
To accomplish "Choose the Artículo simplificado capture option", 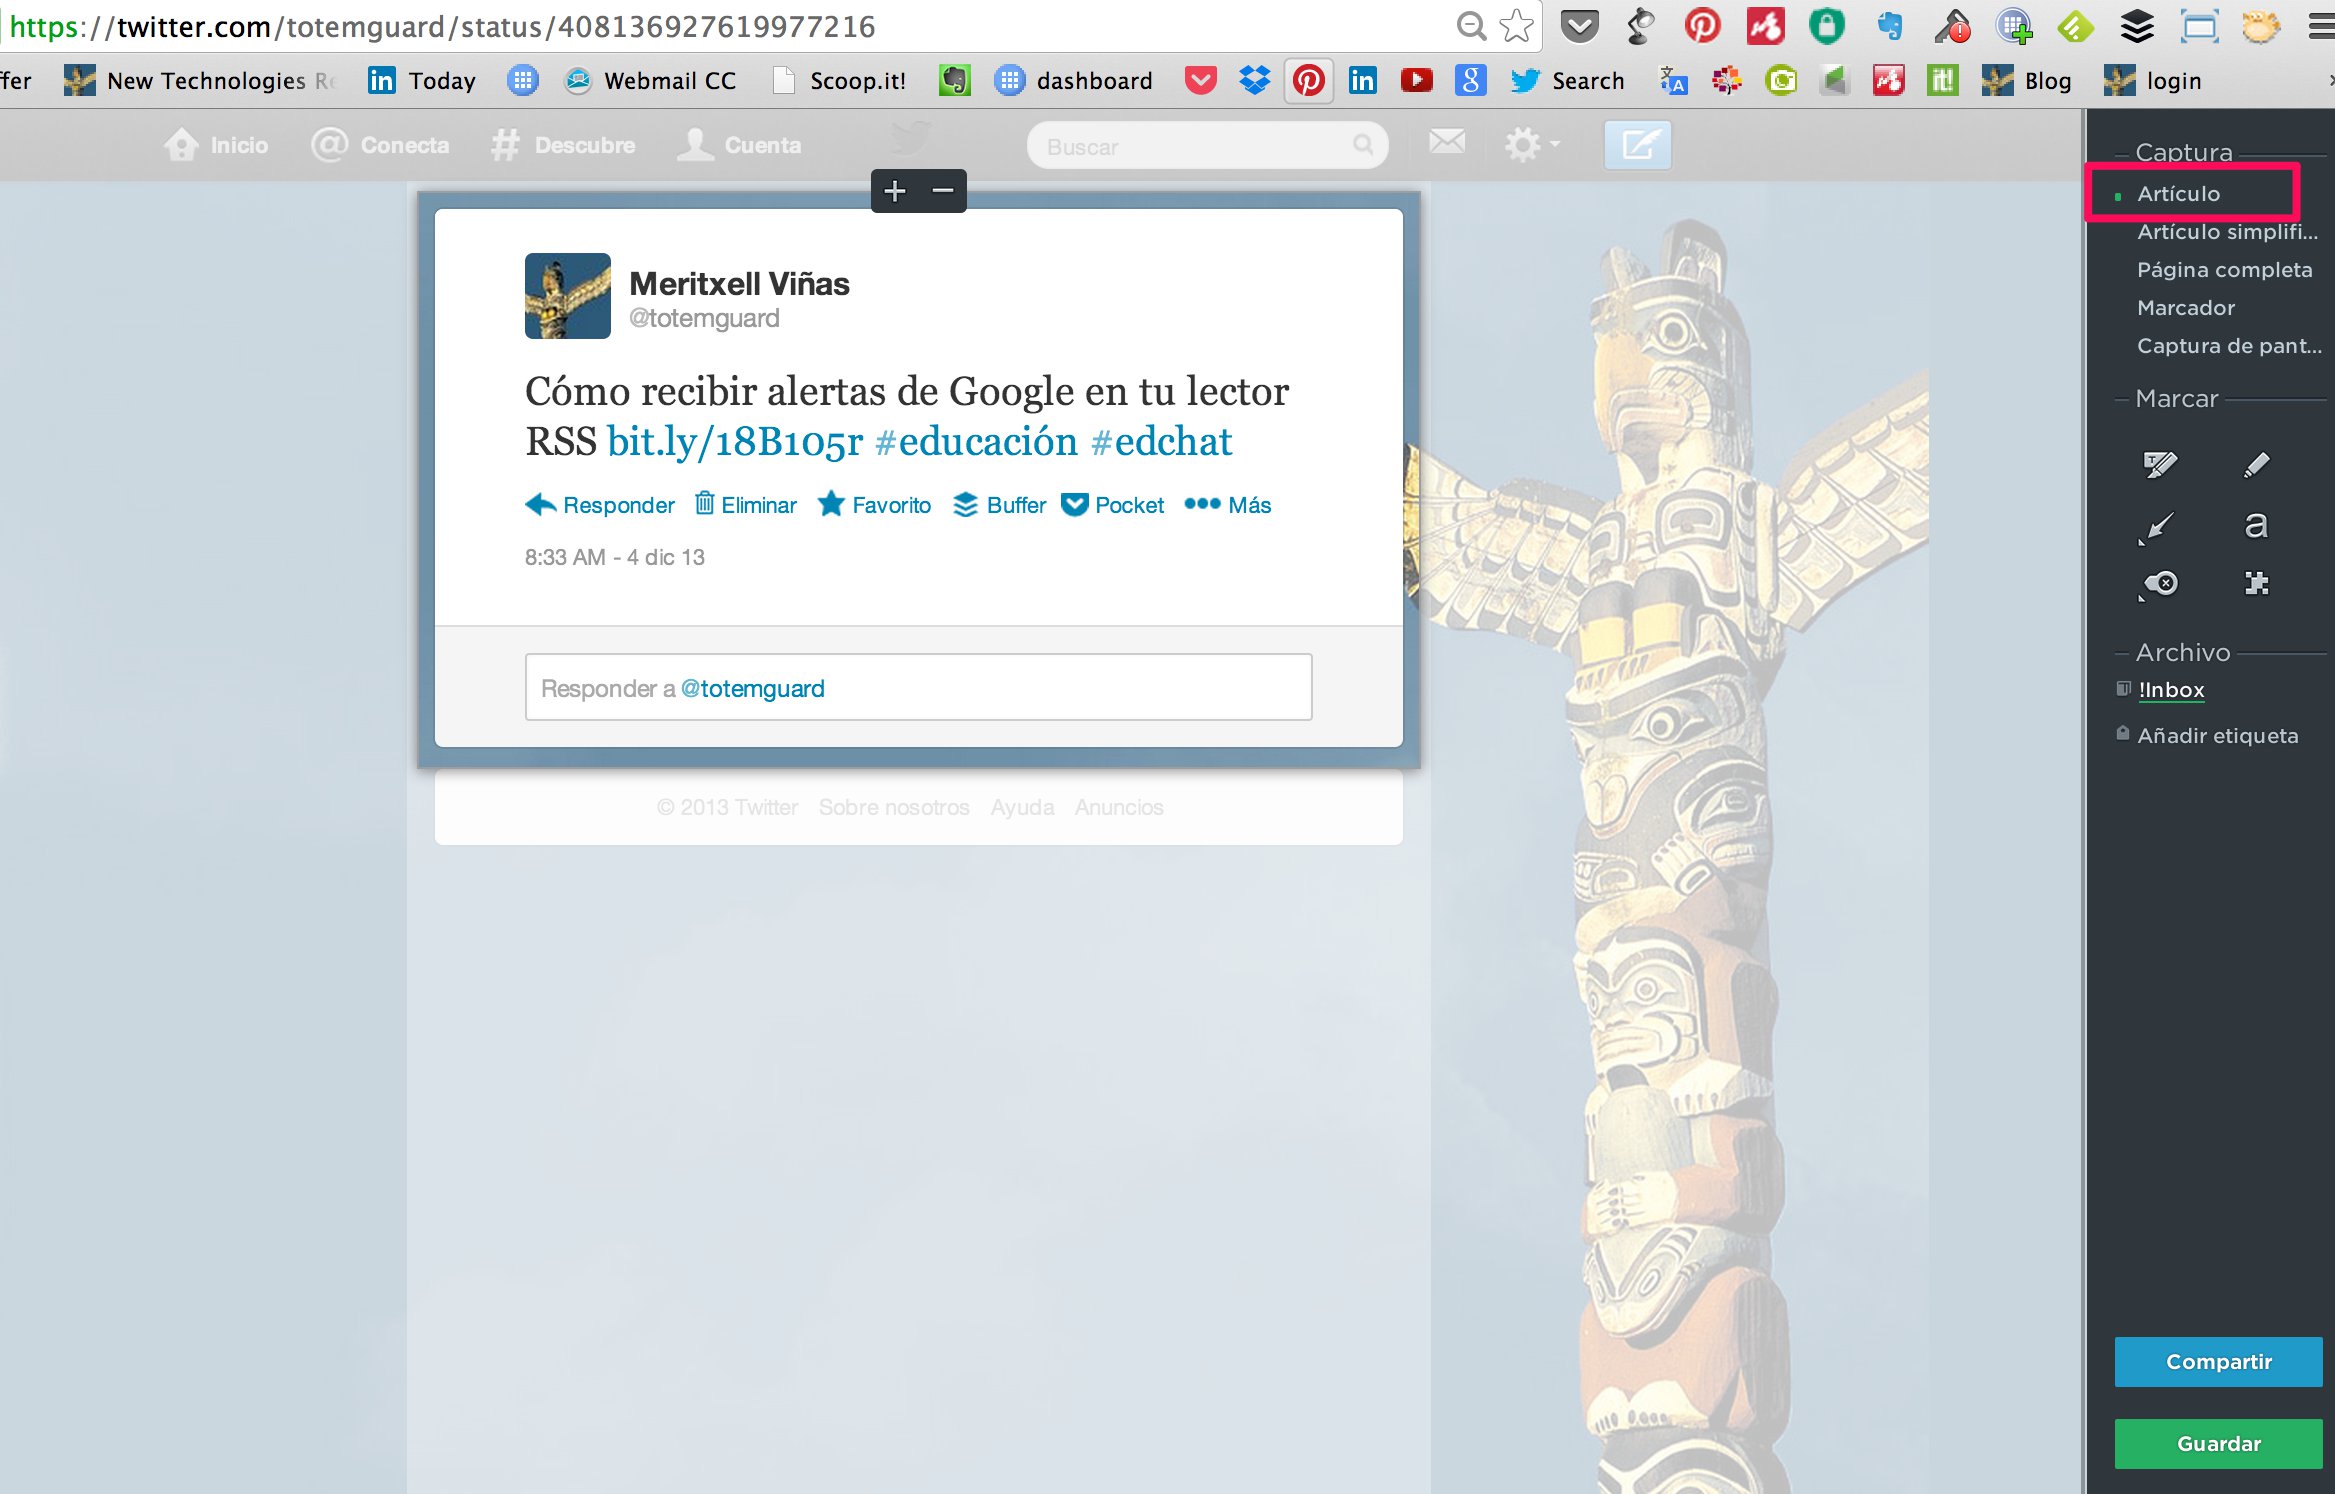I will 2227,231.
